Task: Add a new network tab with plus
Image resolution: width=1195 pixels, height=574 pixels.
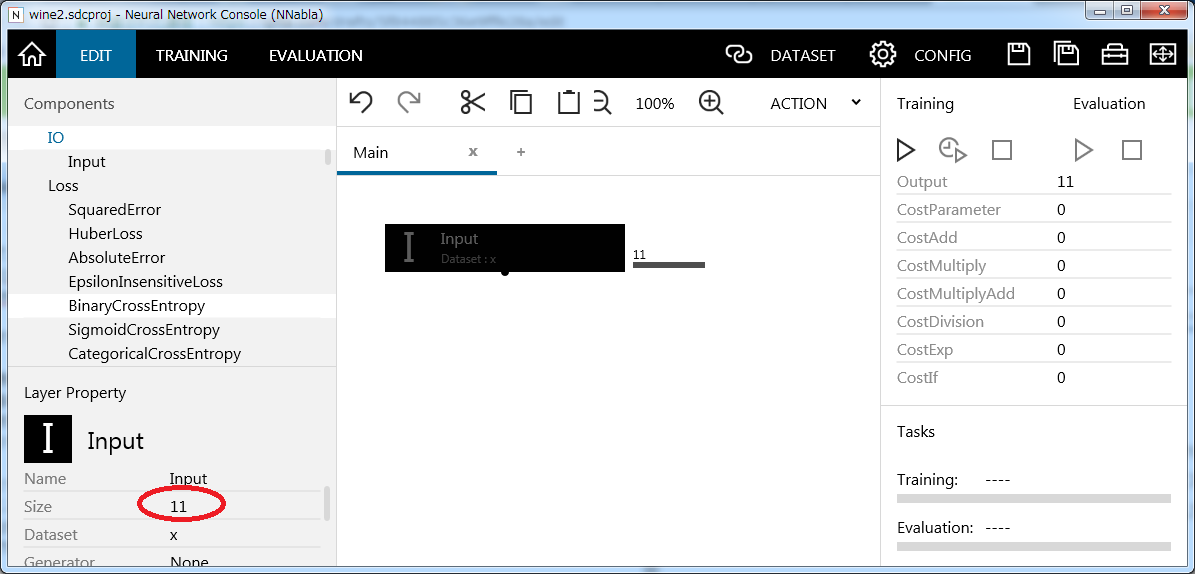Action: pos(521,152)
